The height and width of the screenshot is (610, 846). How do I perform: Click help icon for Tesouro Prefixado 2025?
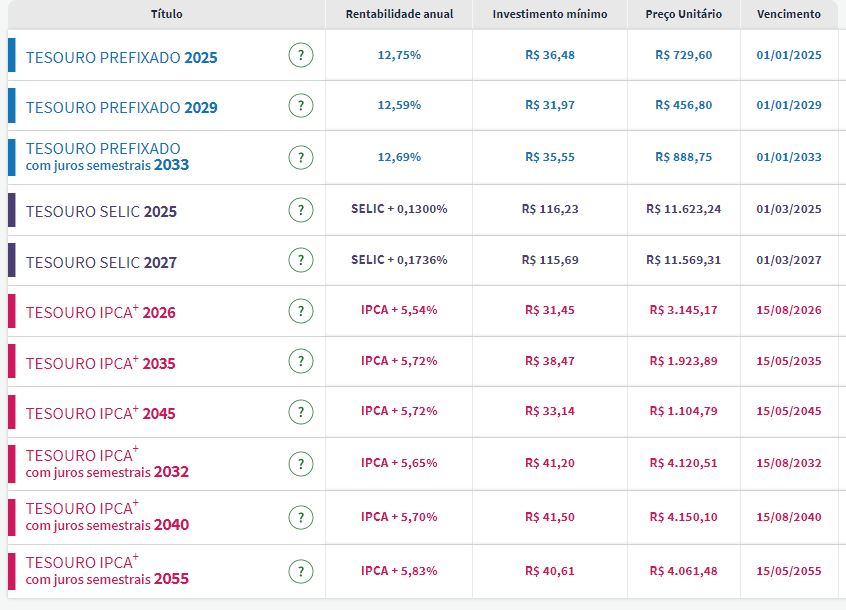(300, 55)
